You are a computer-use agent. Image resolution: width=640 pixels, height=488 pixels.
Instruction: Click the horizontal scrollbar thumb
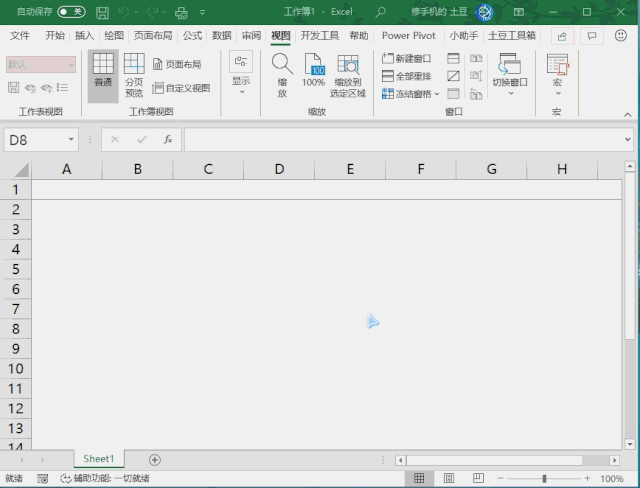tap(494, 460)
